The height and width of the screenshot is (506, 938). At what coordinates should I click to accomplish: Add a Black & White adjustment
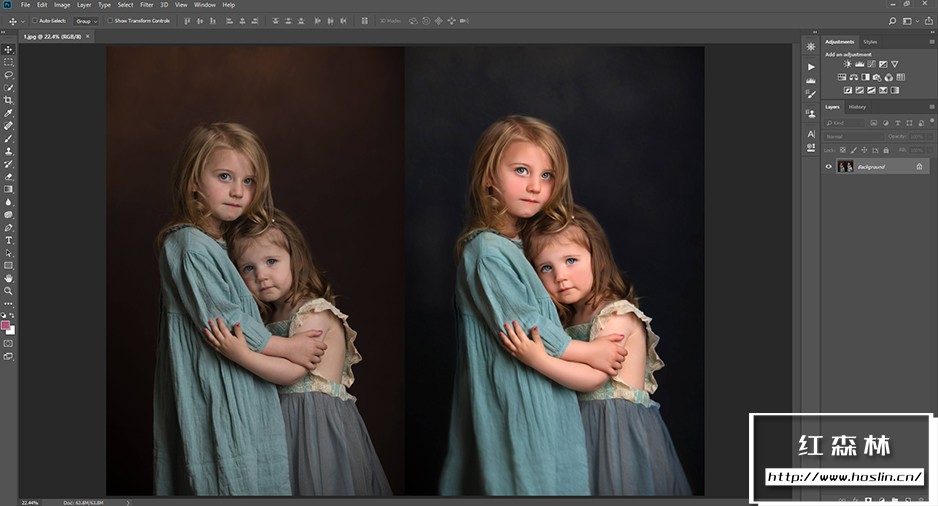[865, 77]
